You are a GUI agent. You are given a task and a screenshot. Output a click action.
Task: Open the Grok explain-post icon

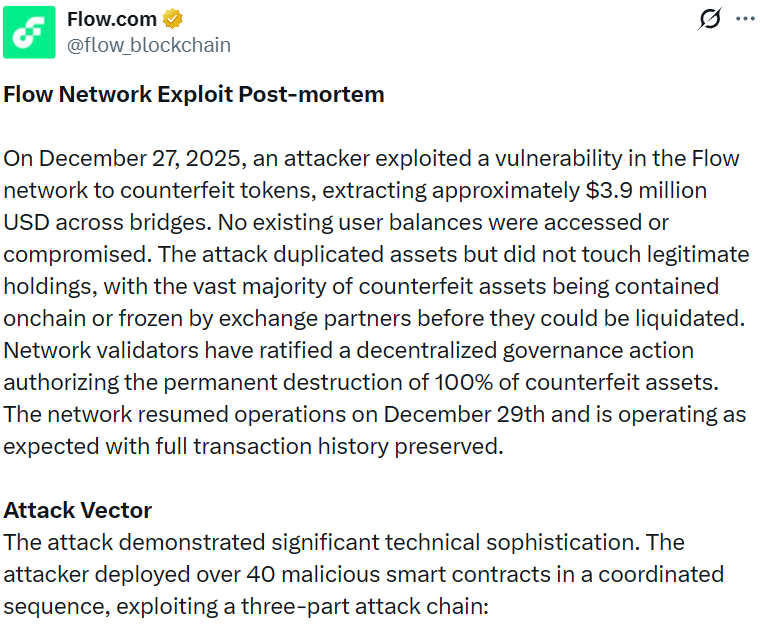(709, 19)
